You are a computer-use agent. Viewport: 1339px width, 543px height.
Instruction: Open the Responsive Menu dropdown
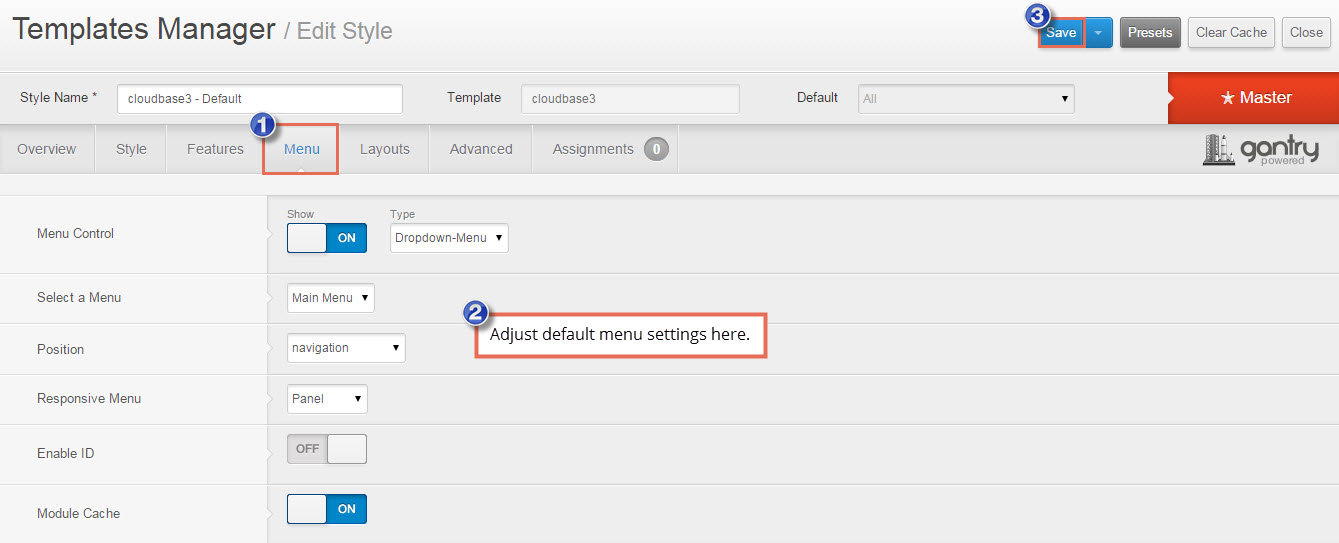(x=327, y=399)
